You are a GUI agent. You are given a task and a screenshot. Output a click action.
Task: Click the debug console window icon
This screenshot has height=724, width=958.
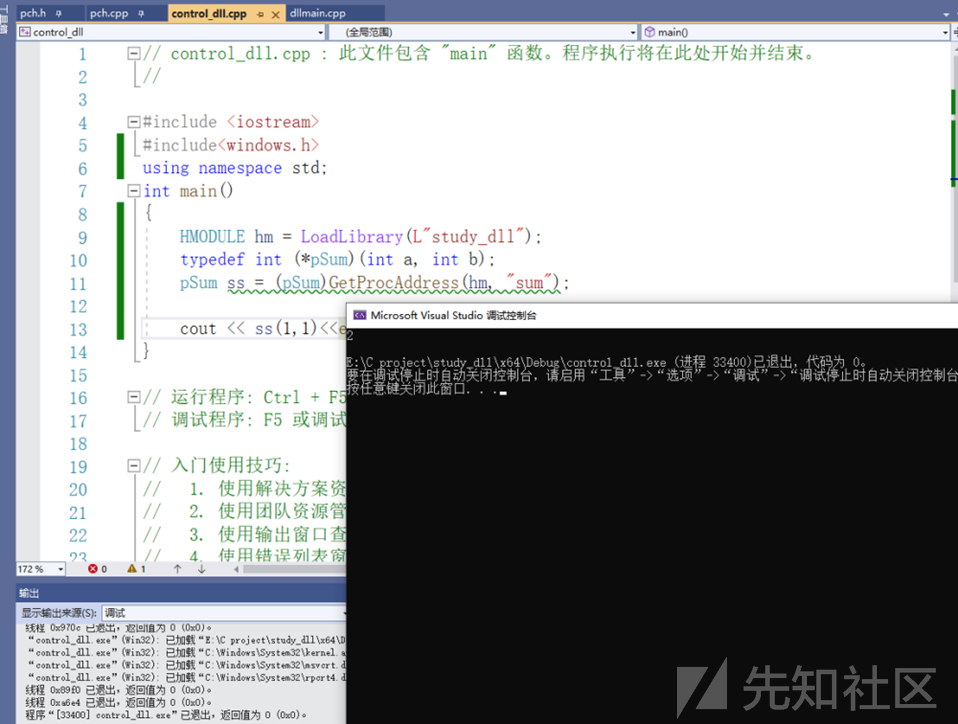tap(360, 315)
